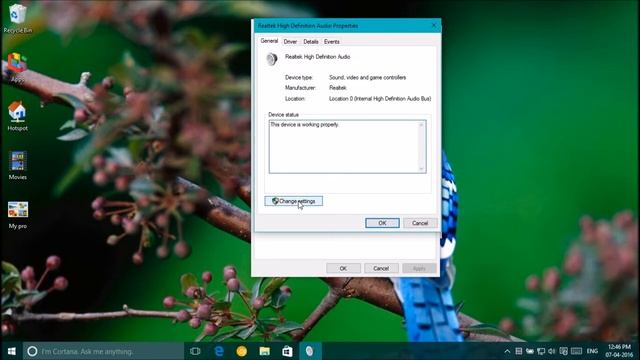Select the active speaker app taskbar icon
Image resolution: width=640 pixels, height=360 pixels.
coord(310,351)
